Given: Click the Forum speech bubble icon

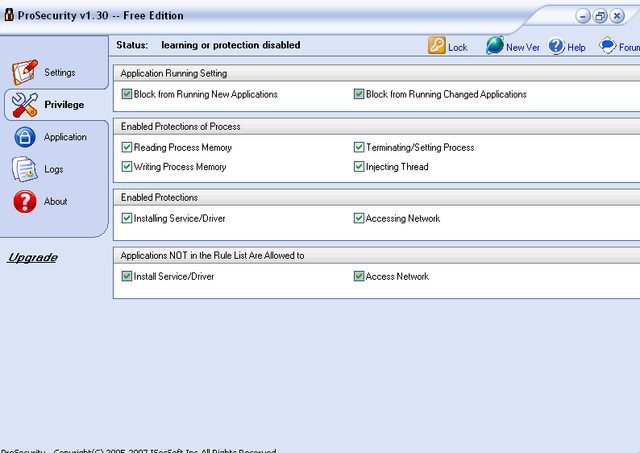Looking at the screenshot, I should coord(607,45).
